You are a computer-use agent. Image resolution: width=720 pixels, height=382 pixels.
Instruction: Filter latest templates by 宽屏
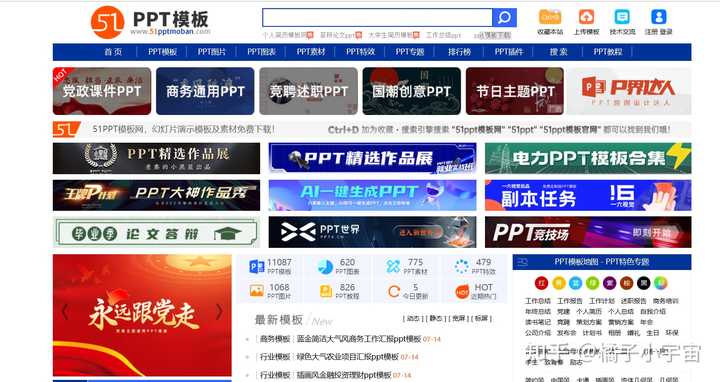click(x=459, y=318)
